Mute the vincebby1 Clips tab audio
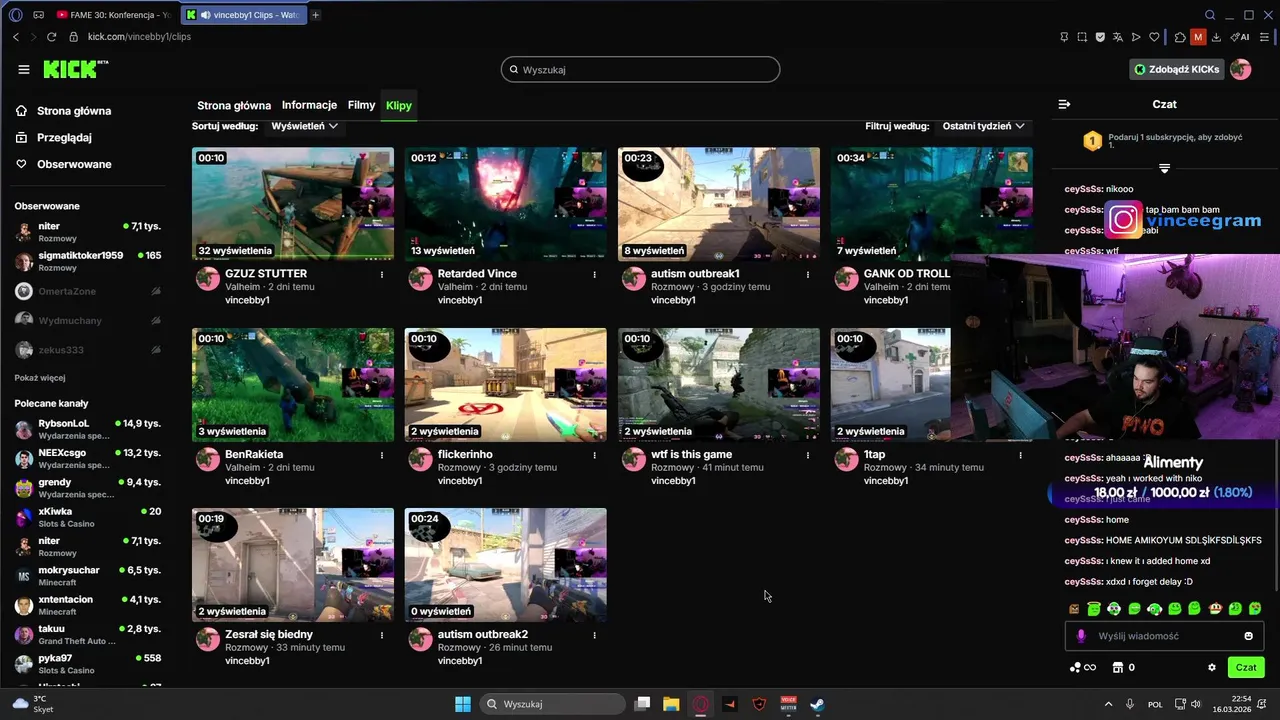The height and width of the screenshot is (720, 1280). tap(205, 15)
